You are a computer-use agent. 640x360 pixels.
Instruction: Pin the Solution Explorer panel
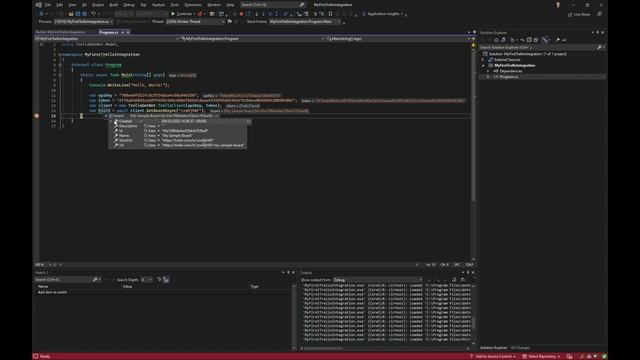coord(598,32)
